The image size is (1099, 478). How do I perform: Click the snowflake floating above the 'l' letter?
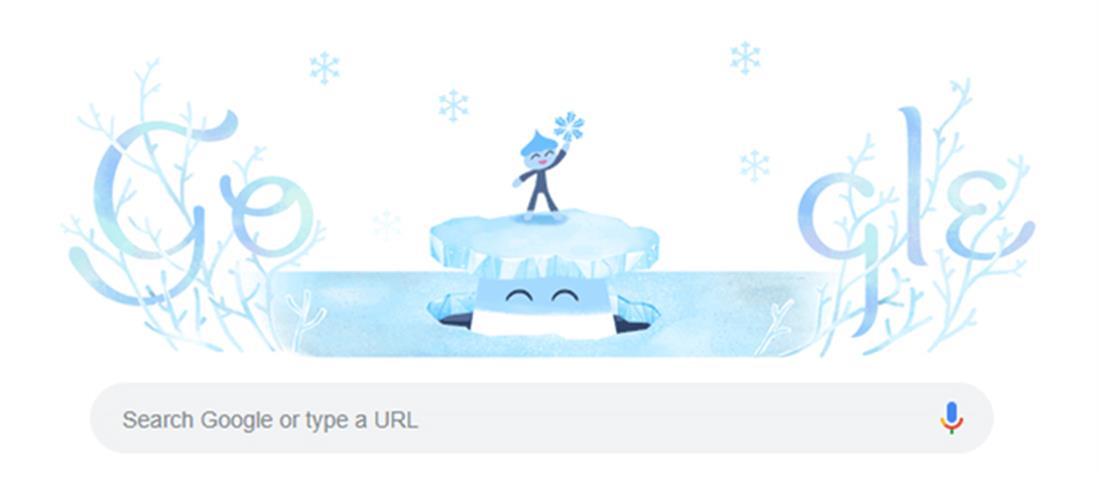click(744, 57)
